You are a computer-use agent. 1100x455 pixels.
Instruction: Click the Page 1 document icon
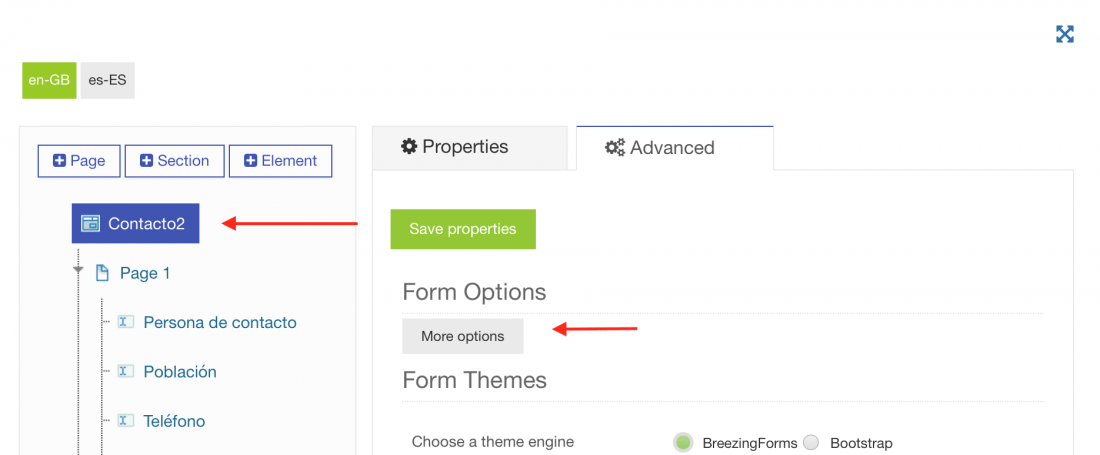102,273
